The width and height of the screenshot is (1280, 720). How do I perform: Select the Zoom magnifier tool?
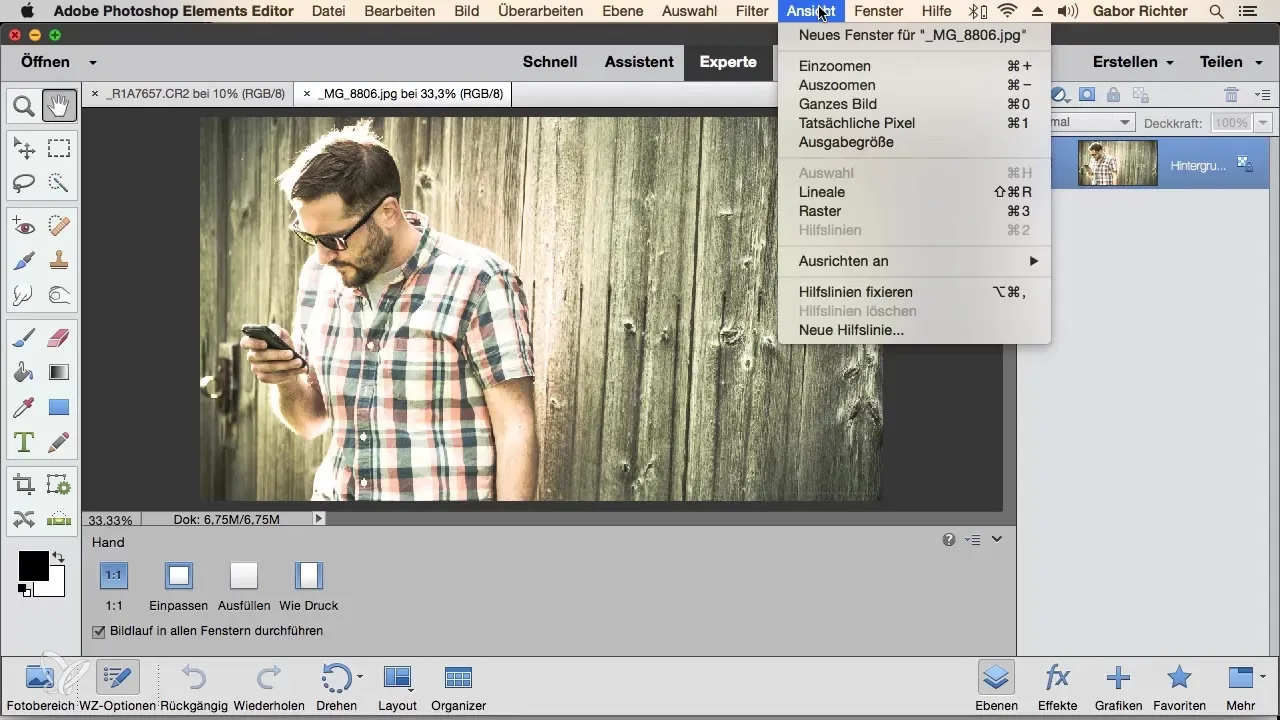(x=24, y=105)
